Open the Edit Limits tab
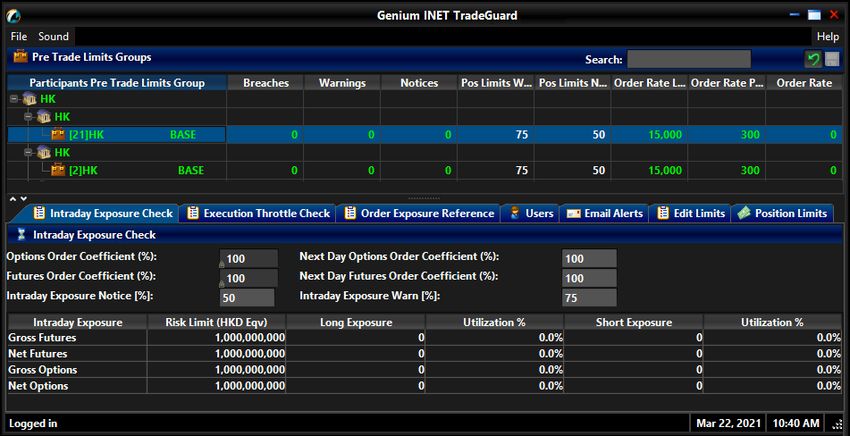The image size is (850, 436). coord(691,213)
